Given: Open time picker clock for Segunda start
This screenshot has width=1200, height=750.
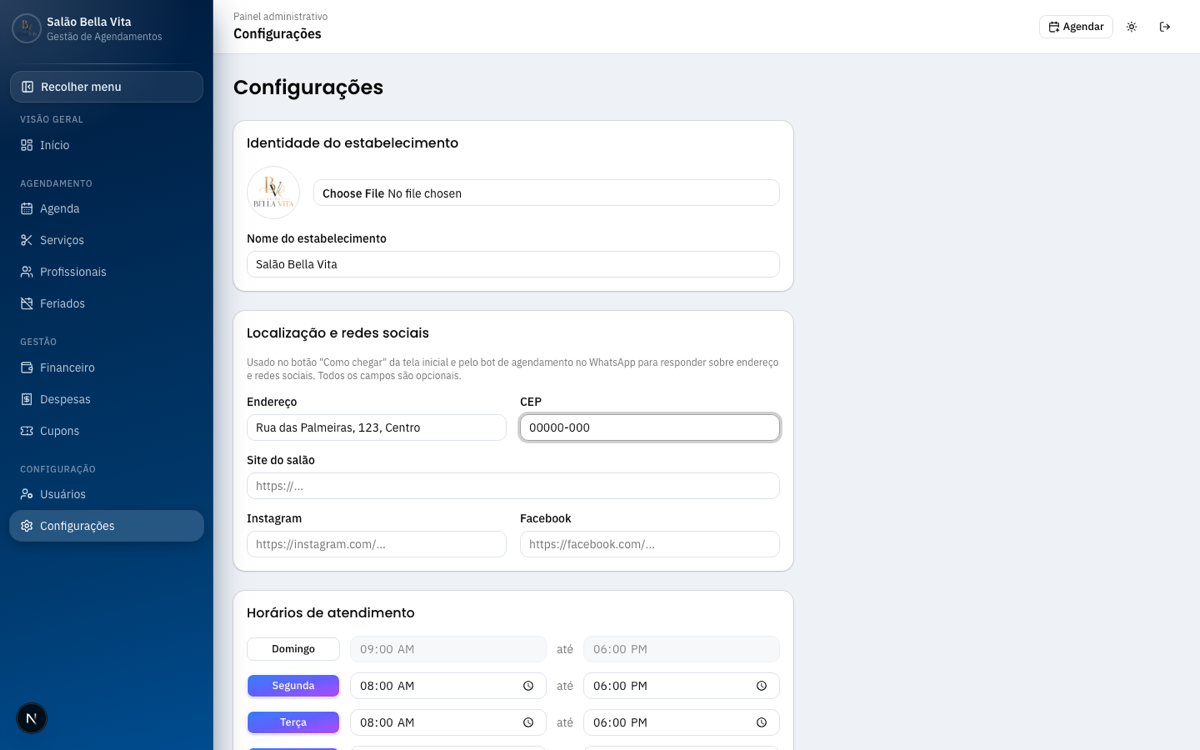Looking at the screenshot, I should (528, 686).
